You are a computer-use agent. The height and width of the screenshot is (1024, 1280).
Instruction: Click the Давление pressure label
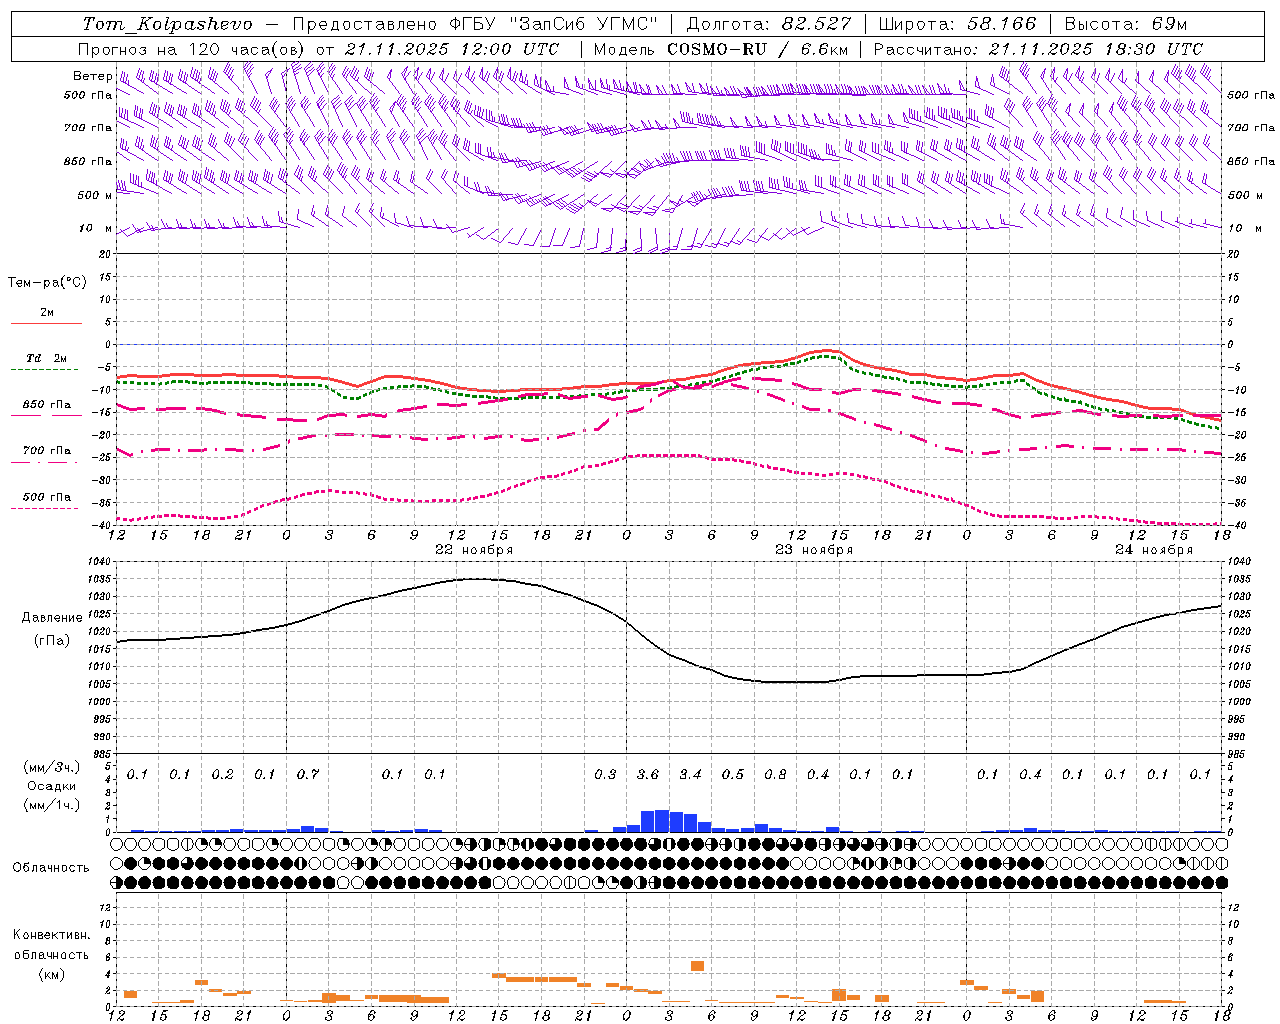(x=52, y=618)
